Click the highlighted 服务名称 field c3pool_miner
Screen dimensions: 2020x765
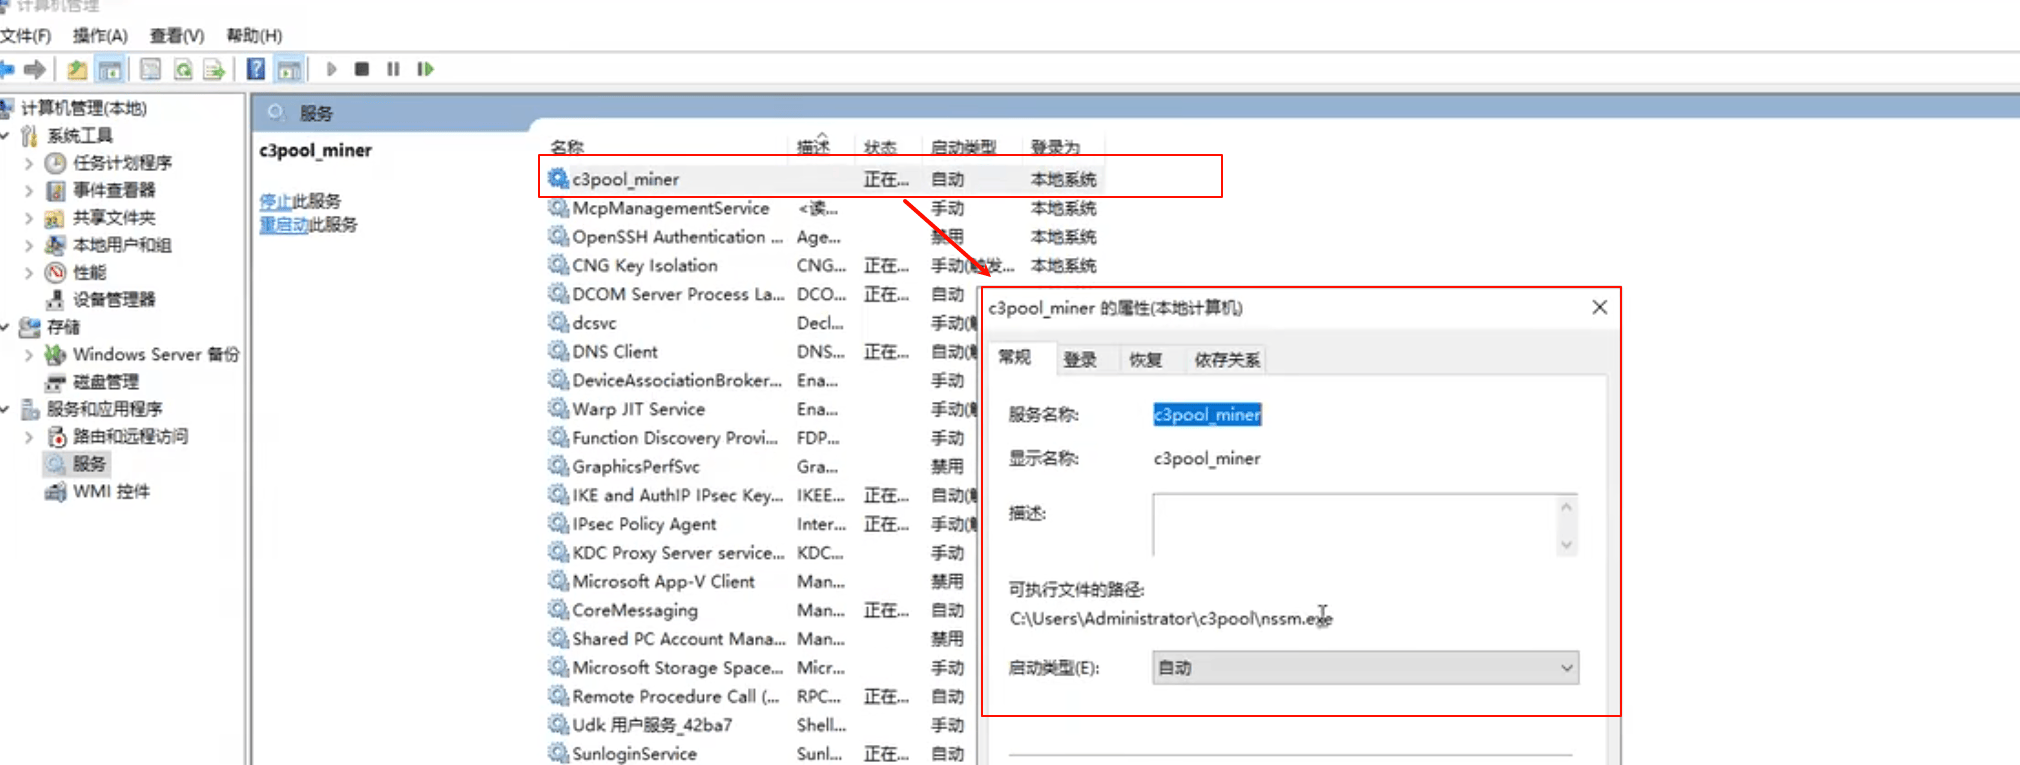tap(1207, 414)
